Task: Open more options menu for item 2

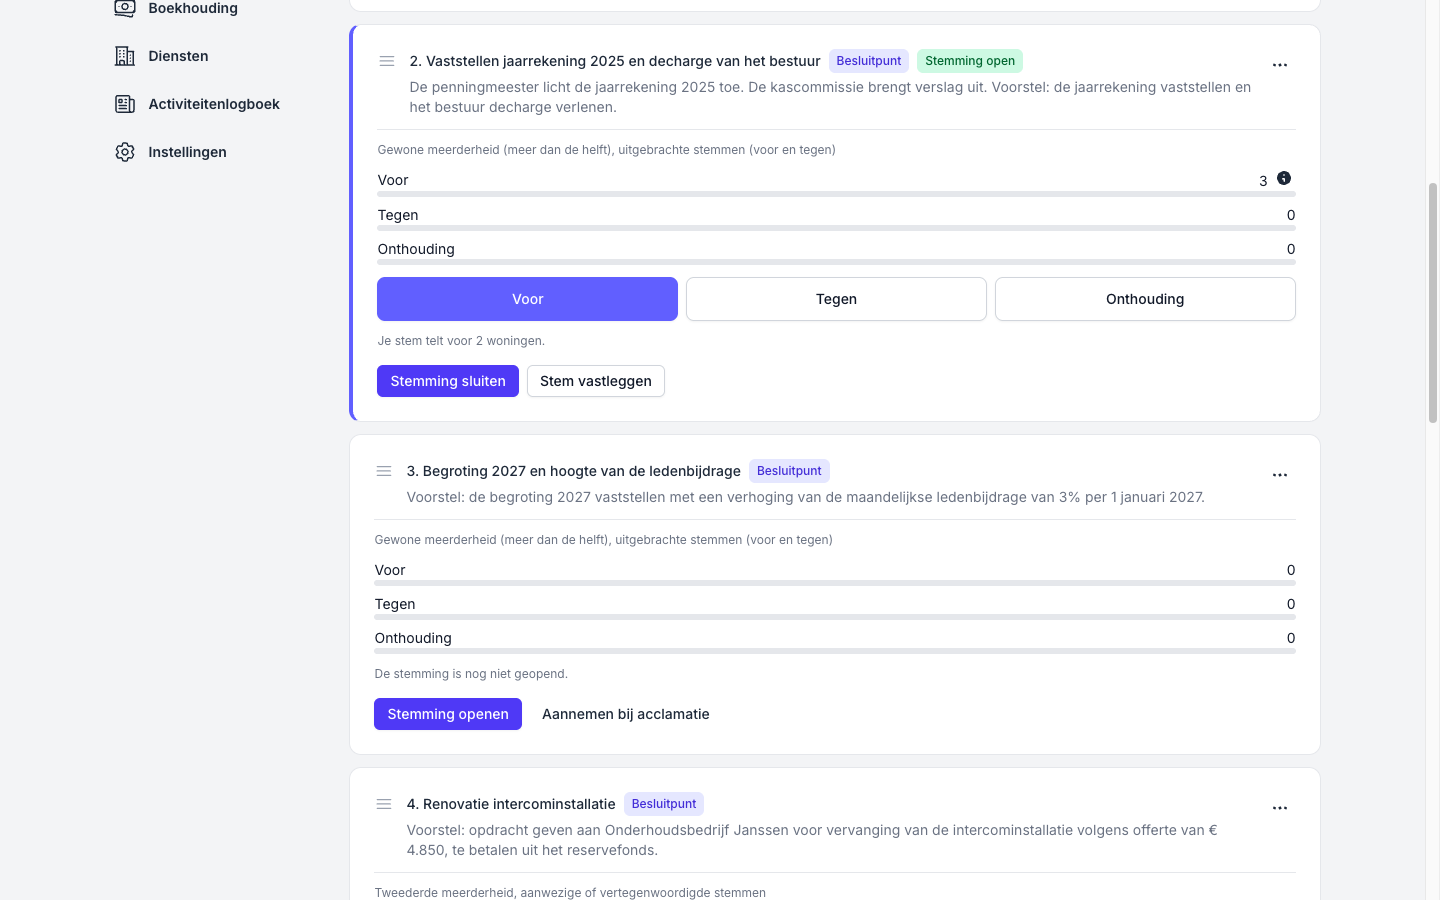Action: click(x=1280, y=65)
